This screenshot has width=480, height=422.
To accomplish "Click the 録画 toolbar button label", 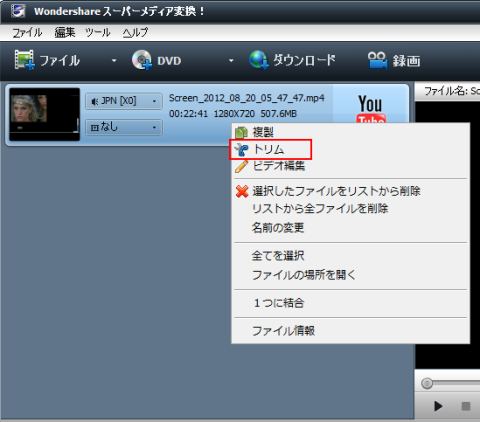I will coord(407,61).
